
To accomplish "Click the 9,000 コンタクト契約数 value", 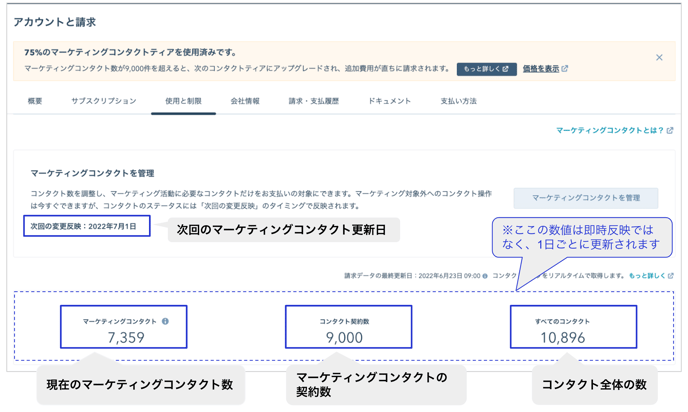I will (344, 337).
